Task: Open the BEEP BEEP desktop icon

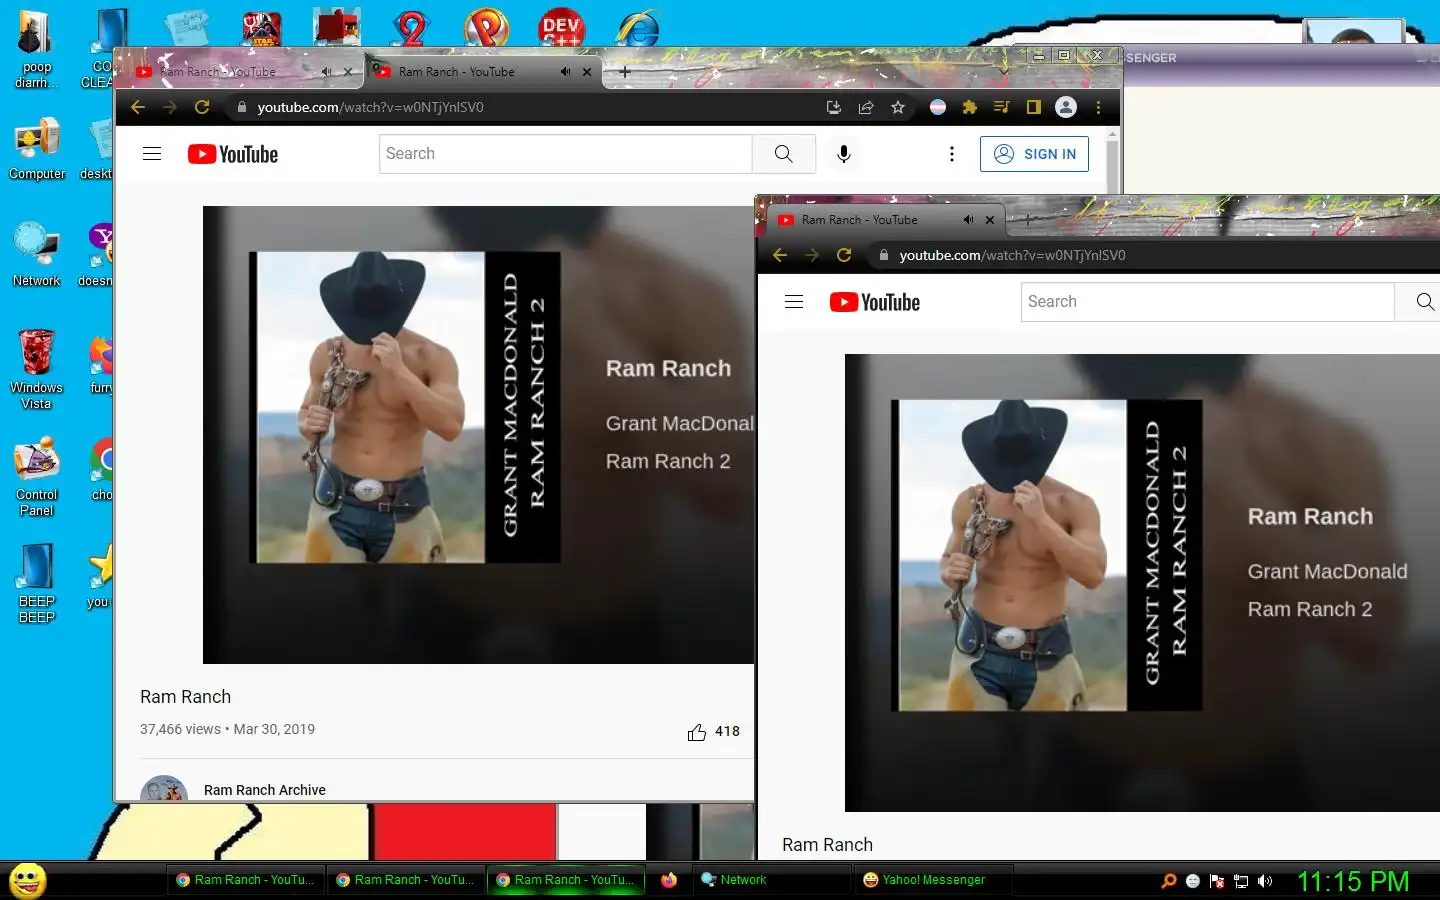Action: (x=37, y=583)
